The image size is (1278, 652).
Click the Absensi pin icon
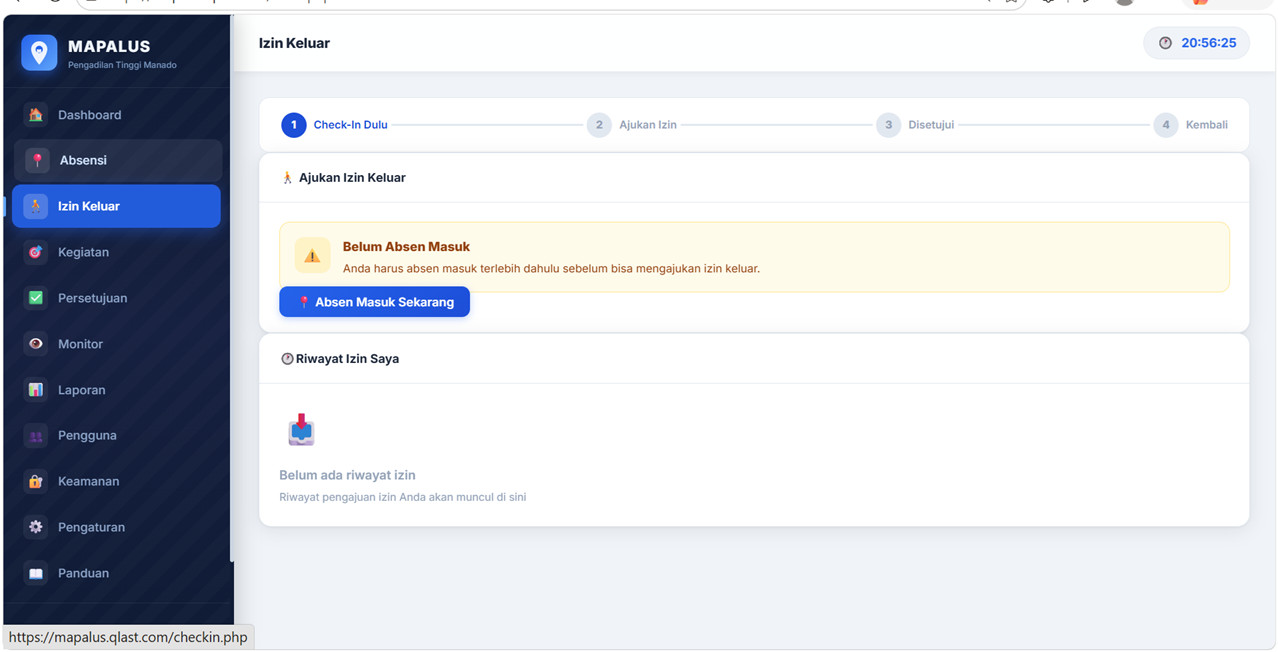pos(38,160)
